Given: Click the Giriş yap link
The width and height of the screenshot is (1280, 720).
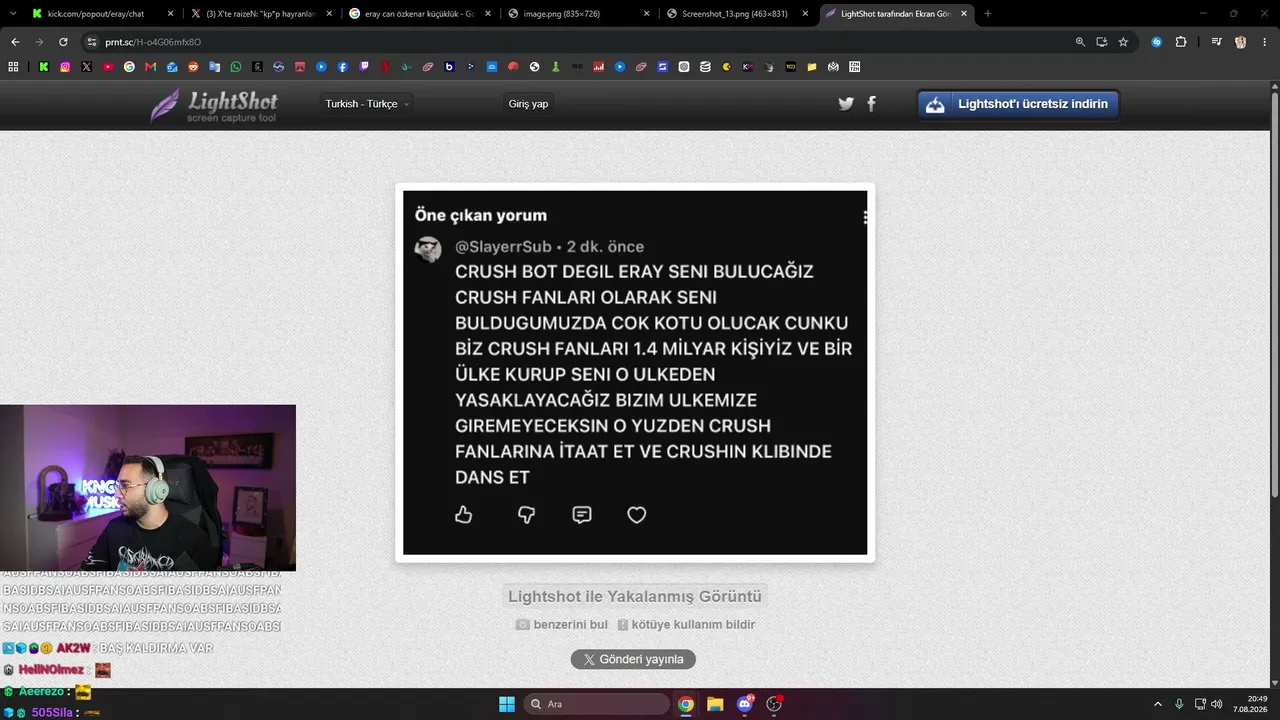Looking at the screenshot, I should tap(528, 104).
